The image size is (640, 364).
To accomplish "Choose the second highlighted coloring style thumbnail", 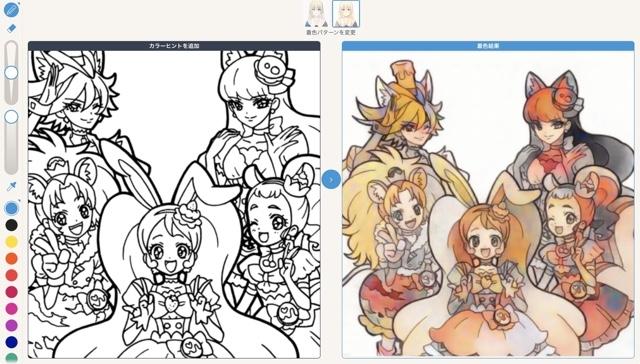I will (346, 14).
